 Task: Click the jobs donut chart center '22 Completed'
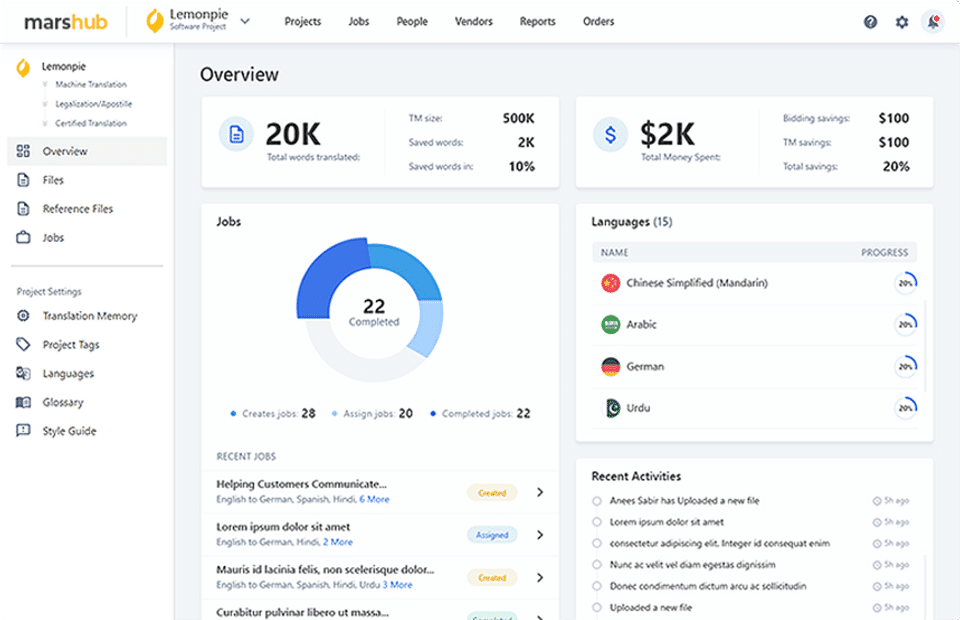[374, 312]
